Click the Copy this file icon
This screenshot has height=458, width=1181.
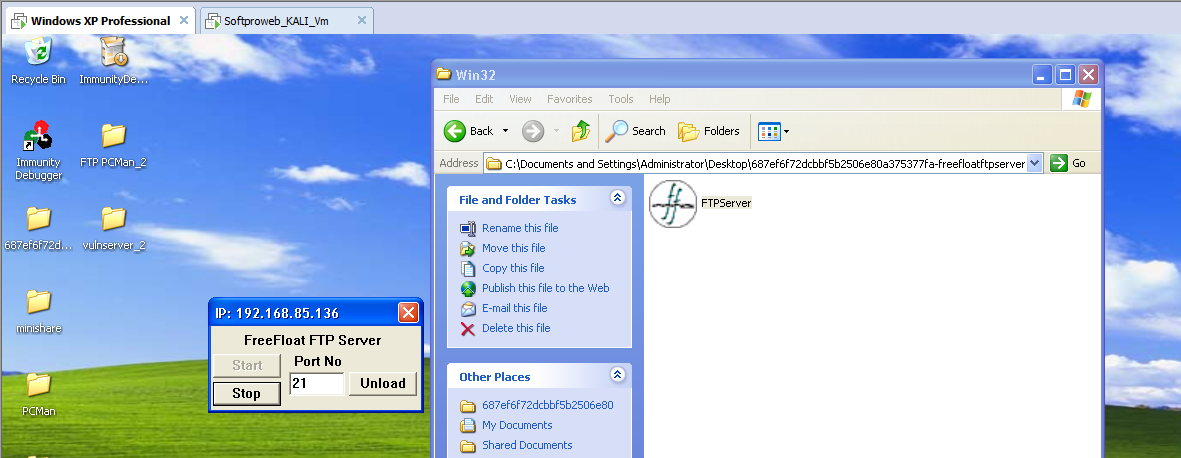point(468,268)
